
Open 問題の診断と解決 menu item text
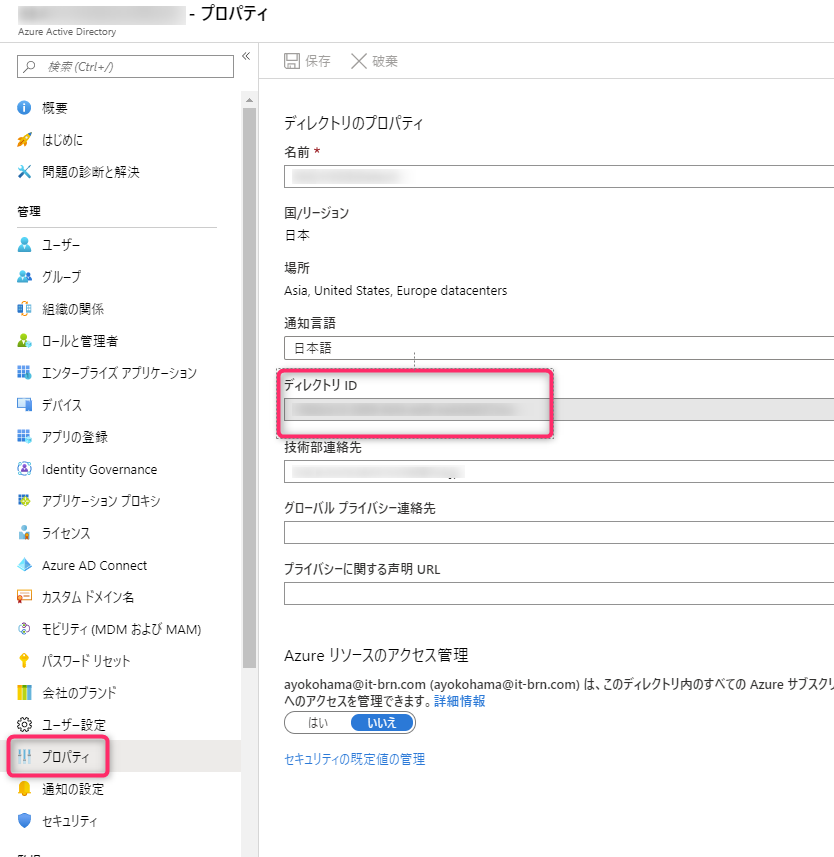91,172
